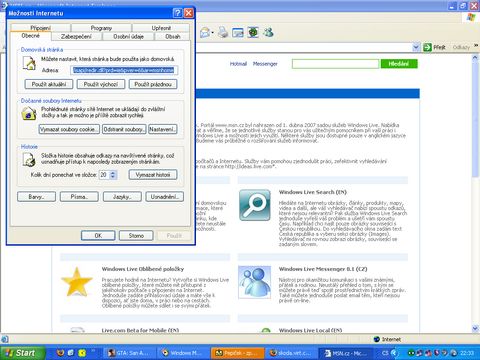The height and width of the screenshot is (360, 480).
Task: Open the Windows Live Search (EN) heading
Action: (313, 192)
